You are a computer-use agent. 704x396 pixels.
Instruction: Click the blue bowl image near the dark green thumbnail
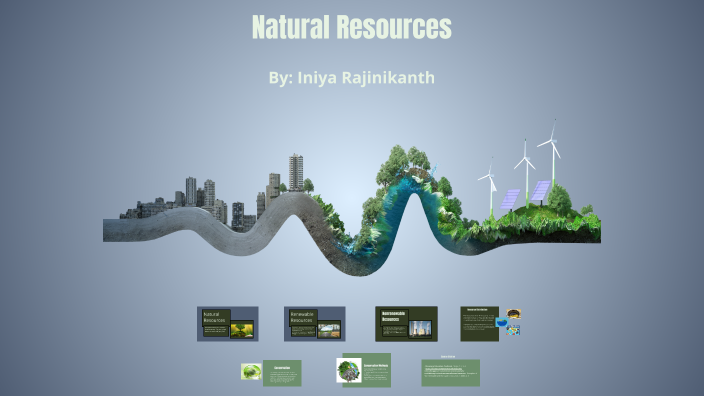point(502,322)
